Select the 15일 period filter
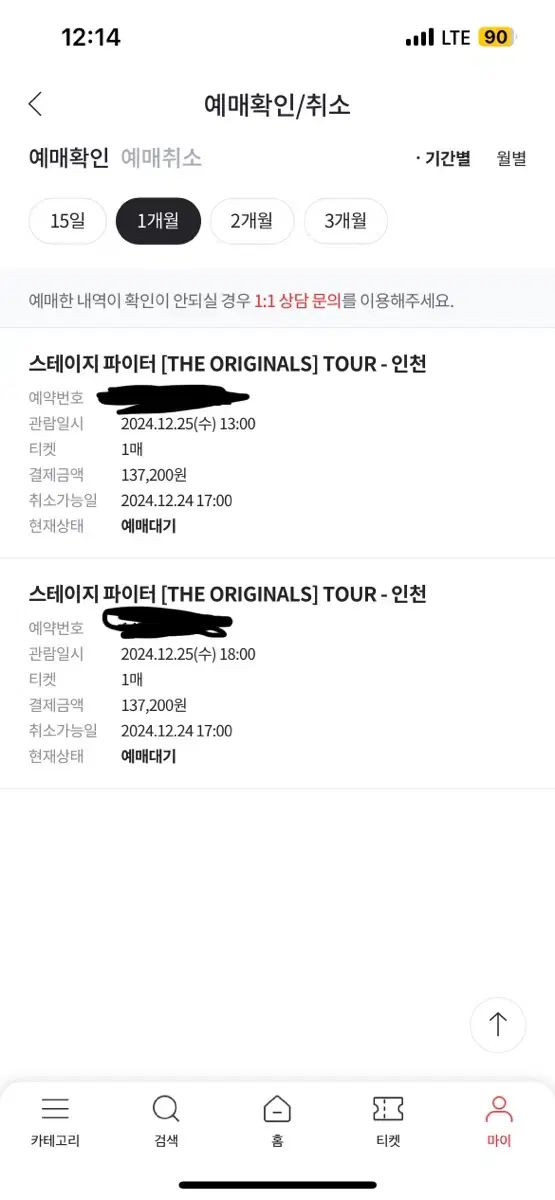This screenshot has height=1200, width=555. 68,221
